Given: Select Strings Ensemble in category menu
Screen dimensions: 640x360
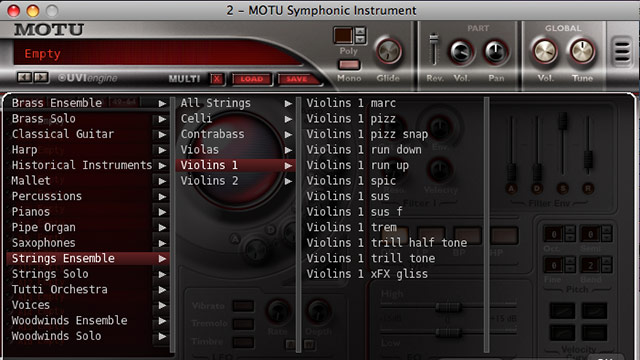Looking at the screenshot, I should tap(89, 258).
